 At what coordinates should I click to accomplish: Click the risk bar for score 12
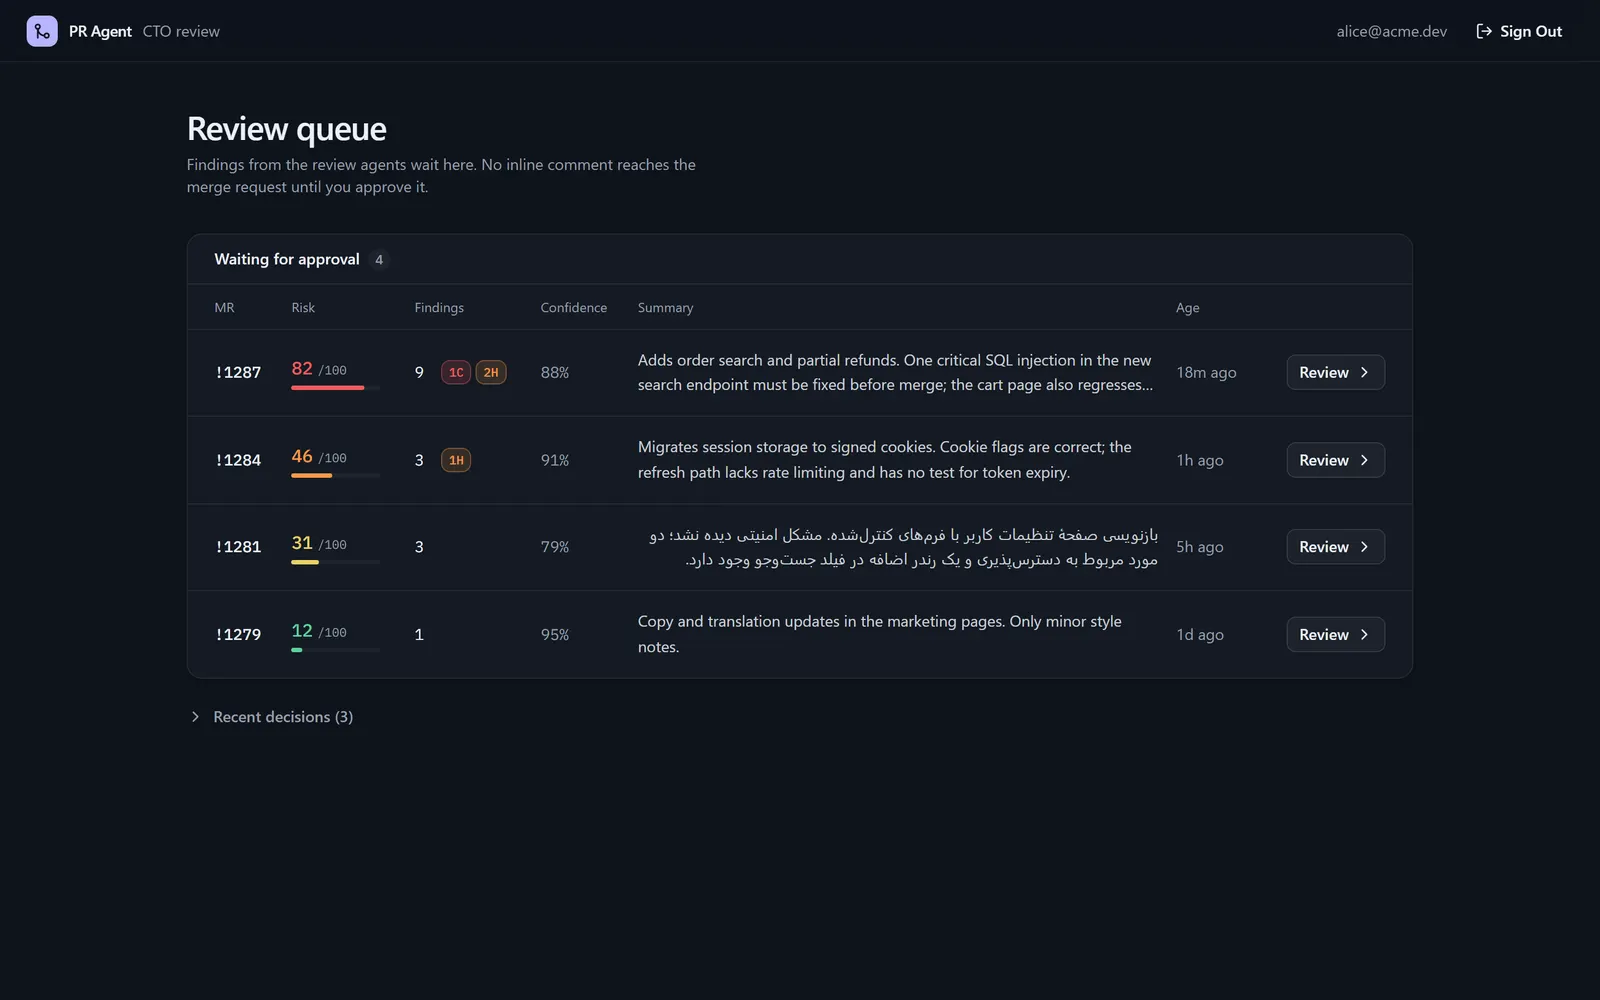(x=335, y=650)
